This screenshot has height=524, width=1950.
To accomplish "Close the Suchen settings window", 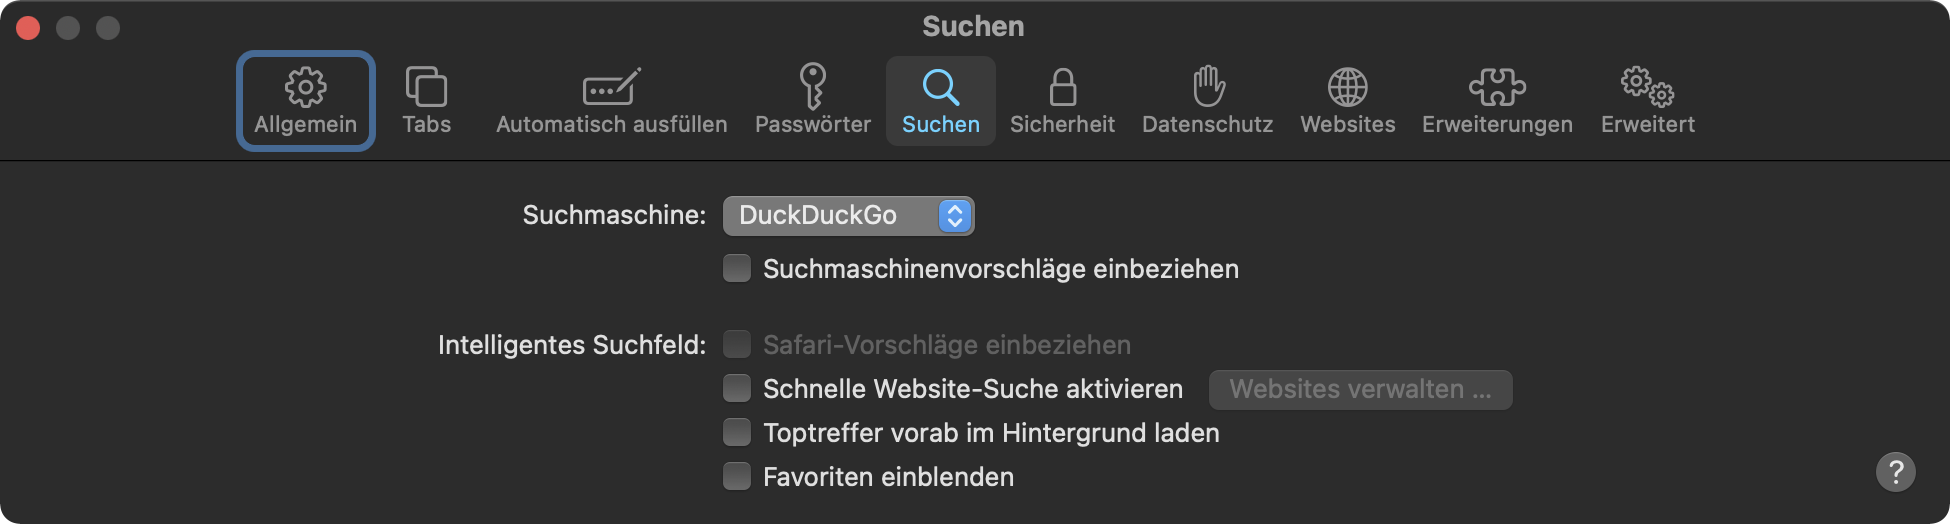I will pos(28,28).
